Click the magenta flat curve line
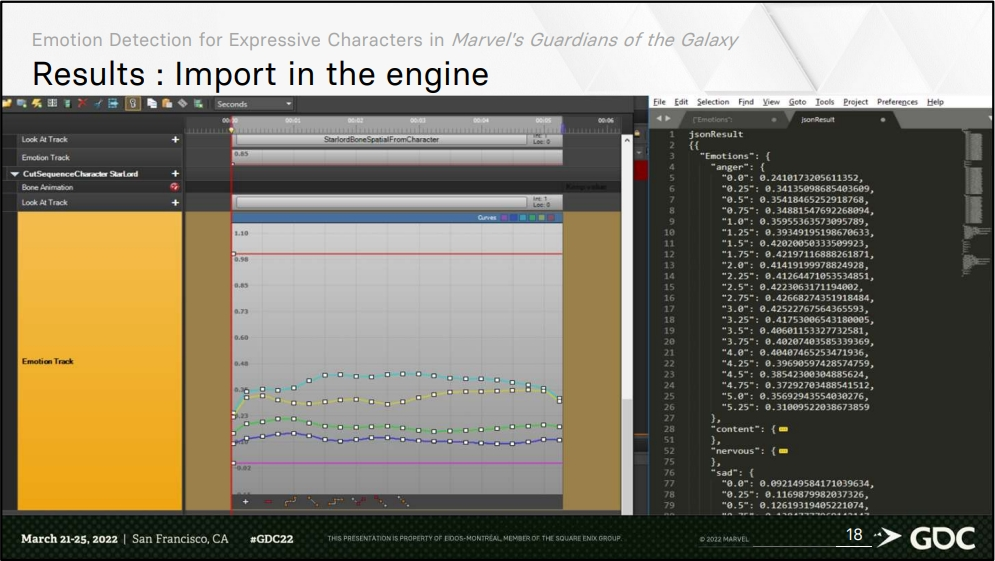The height and width of the screenshot is (561, 995). [397, 463]
